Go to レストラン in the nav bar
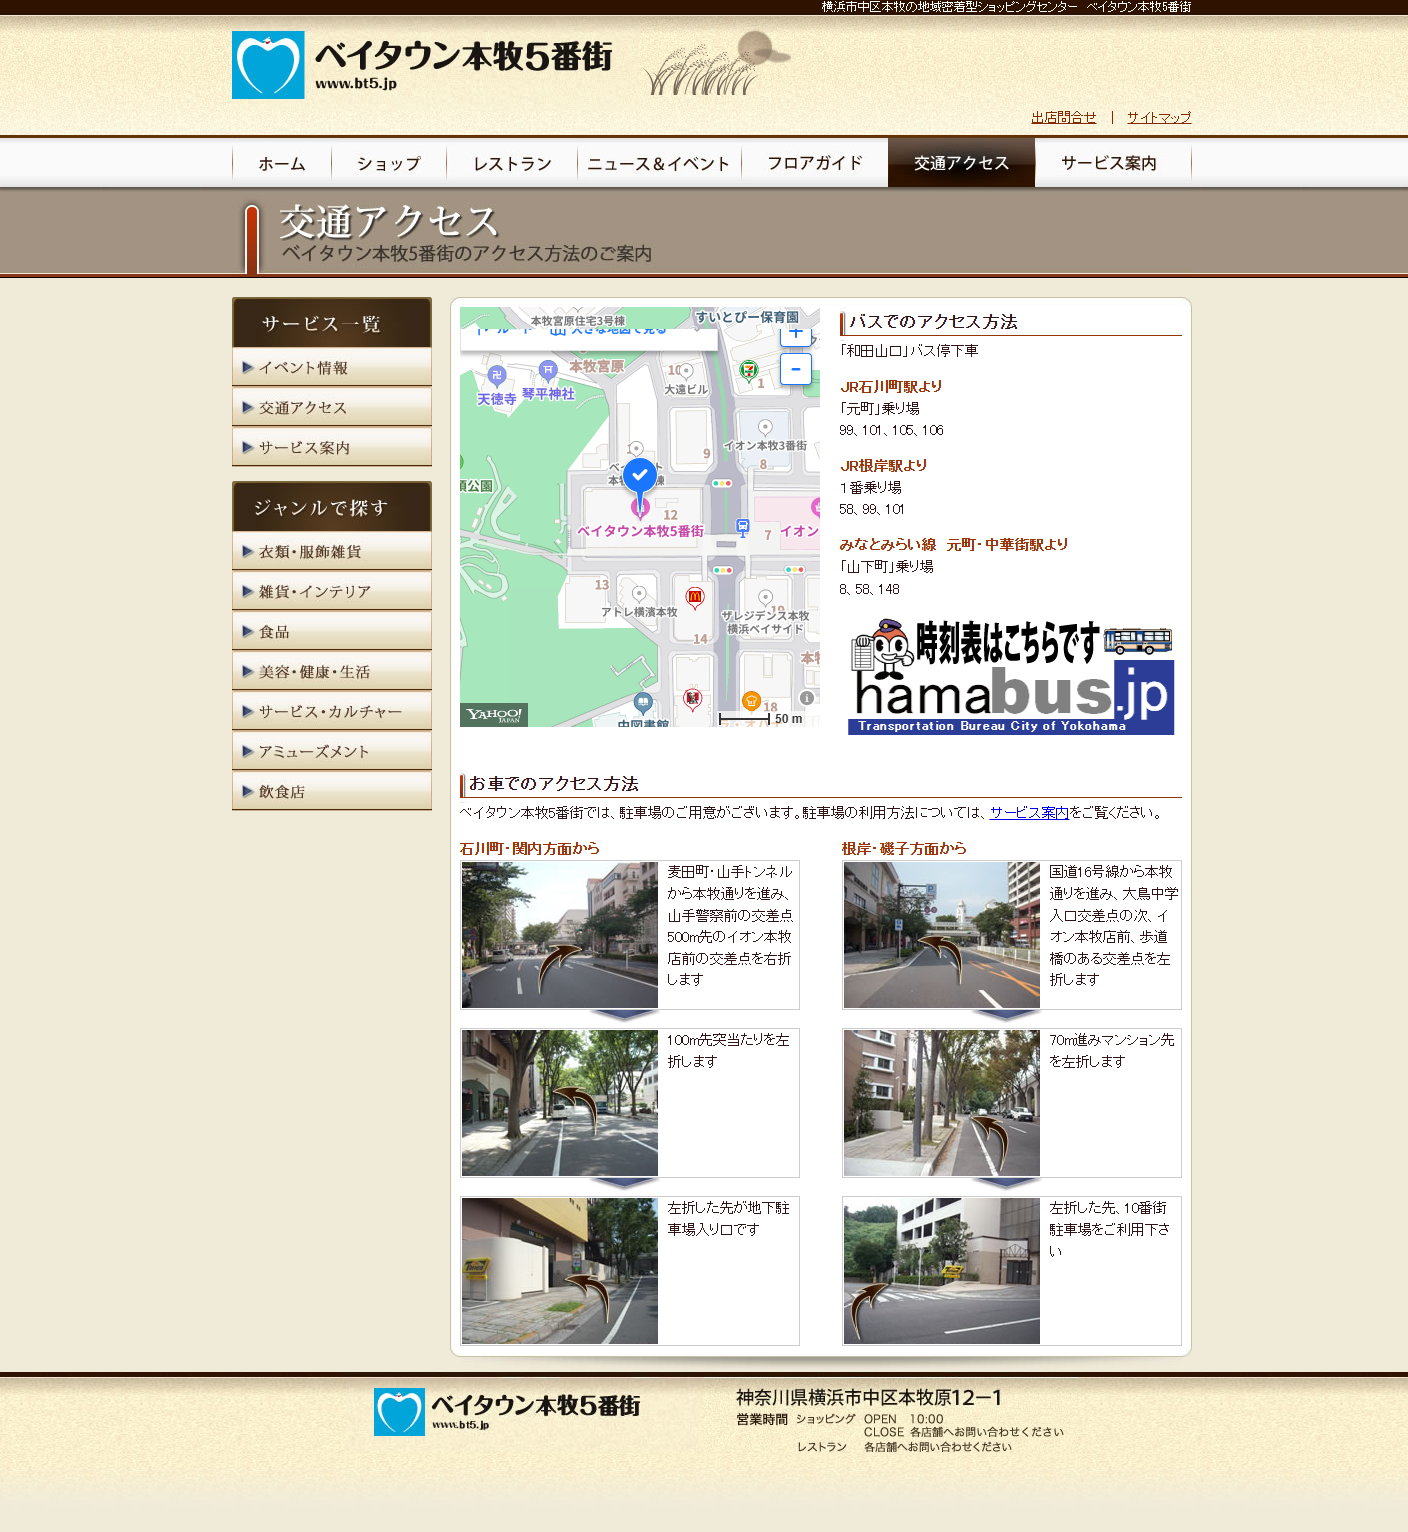 click(512, 163)
